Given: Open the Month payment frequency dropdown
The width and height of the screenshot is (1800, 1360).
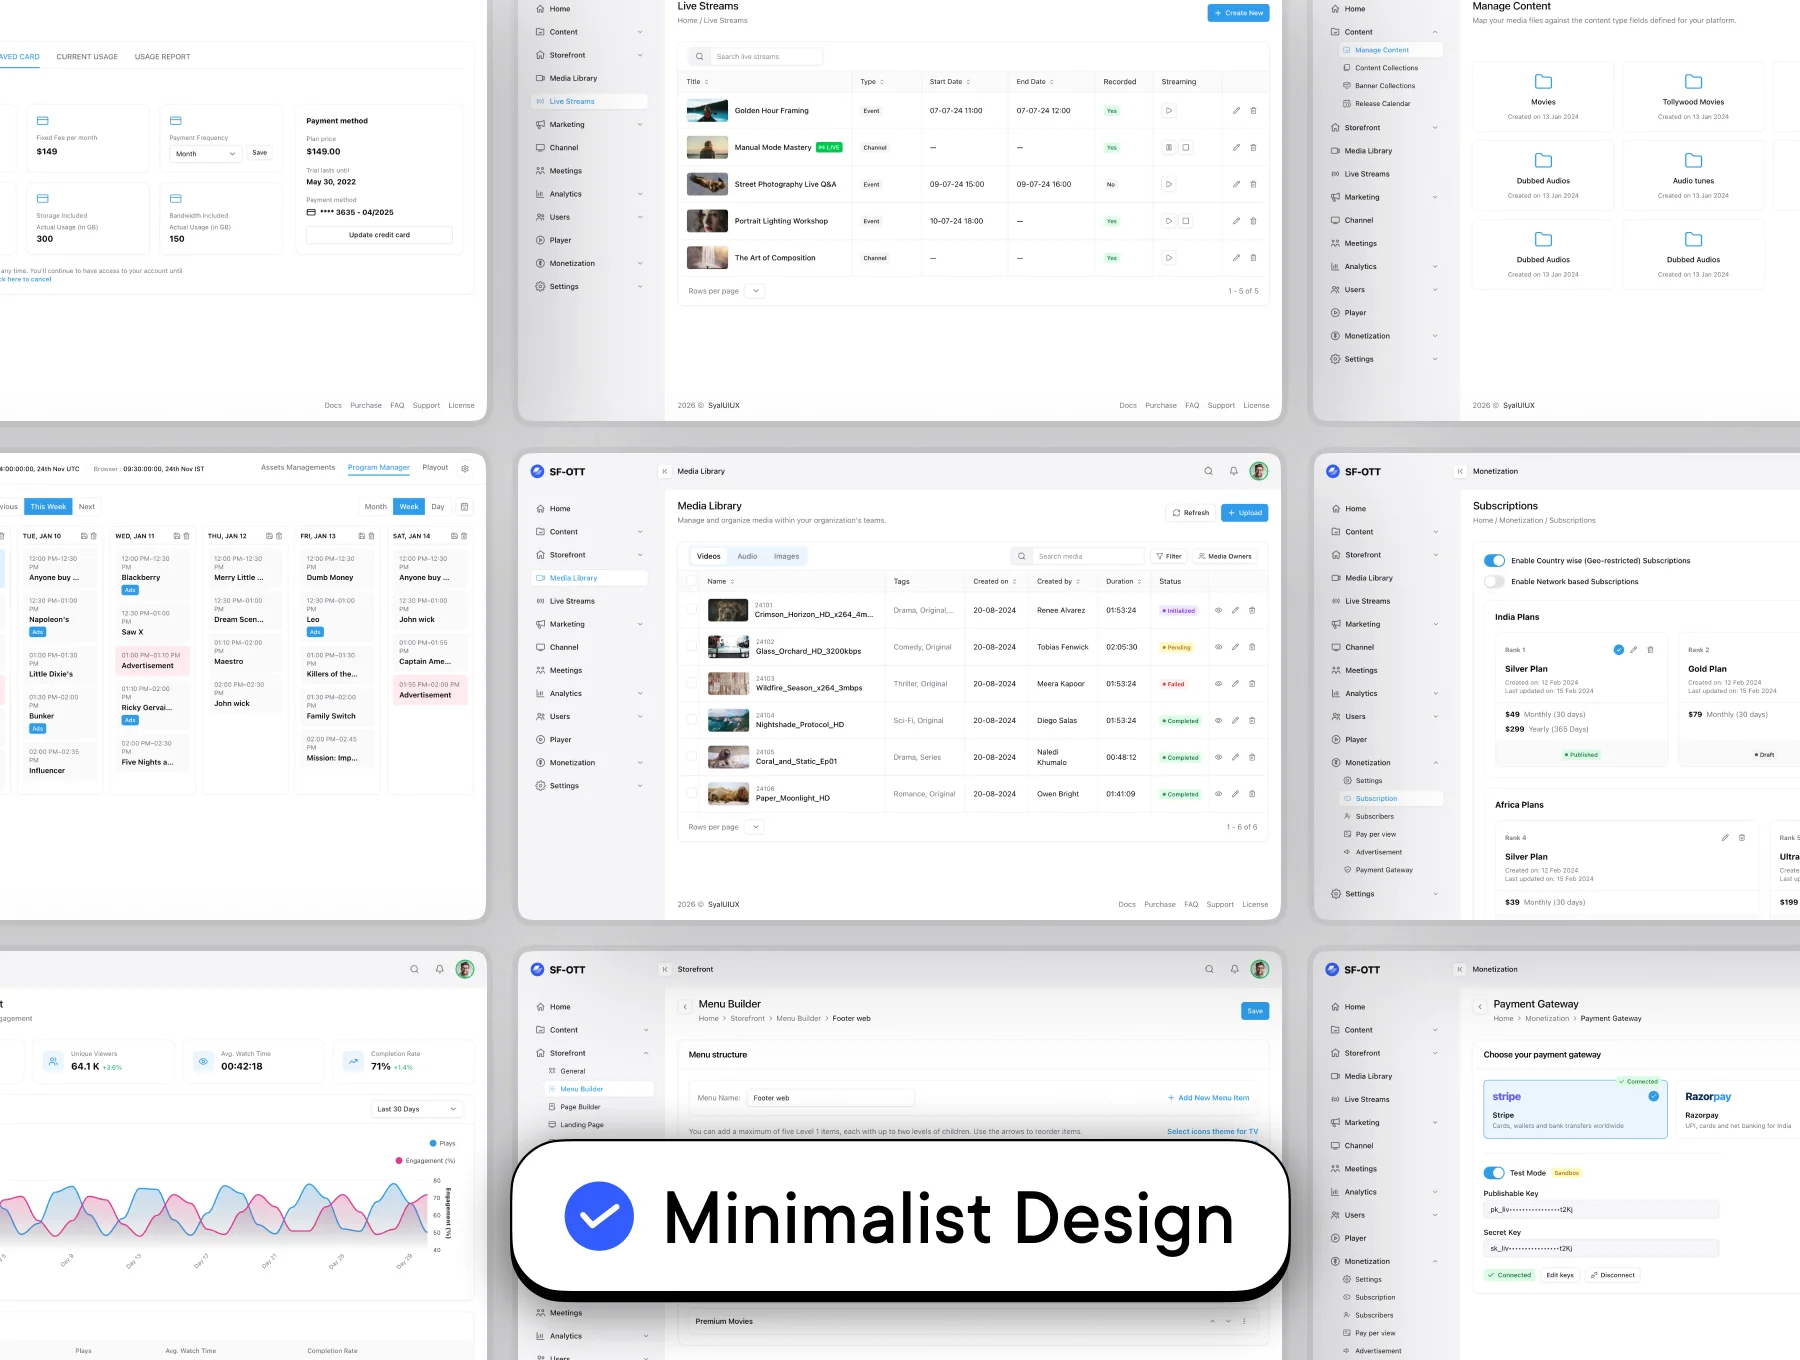Looking at the screenshot, I should (205, 154).
